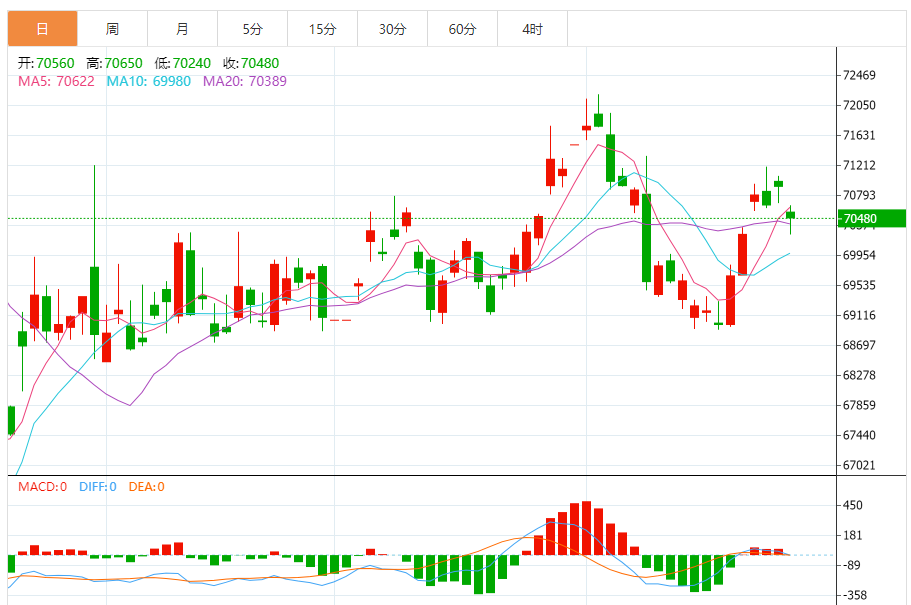Select the 周 weekly chart tab

click(112, 29)
